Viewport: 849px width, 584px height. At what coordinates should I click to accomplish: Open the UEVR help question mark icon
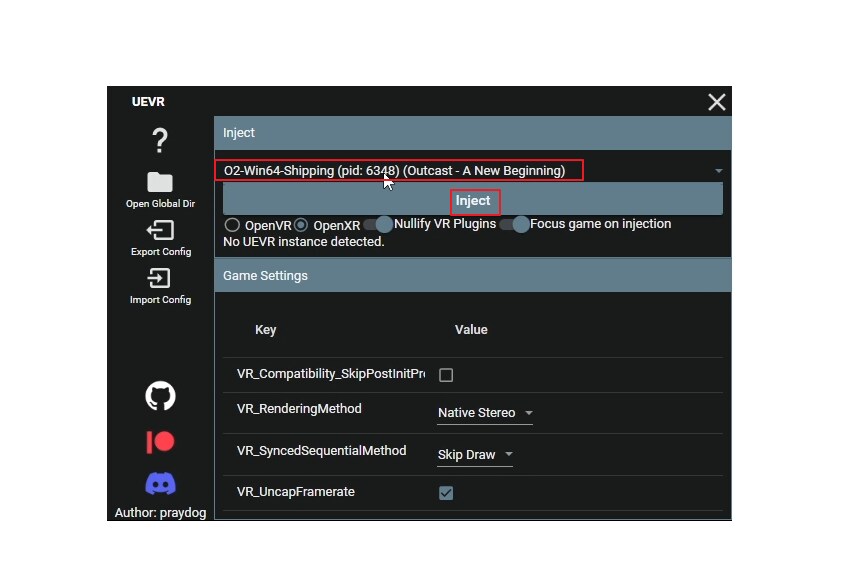[159, 142]
